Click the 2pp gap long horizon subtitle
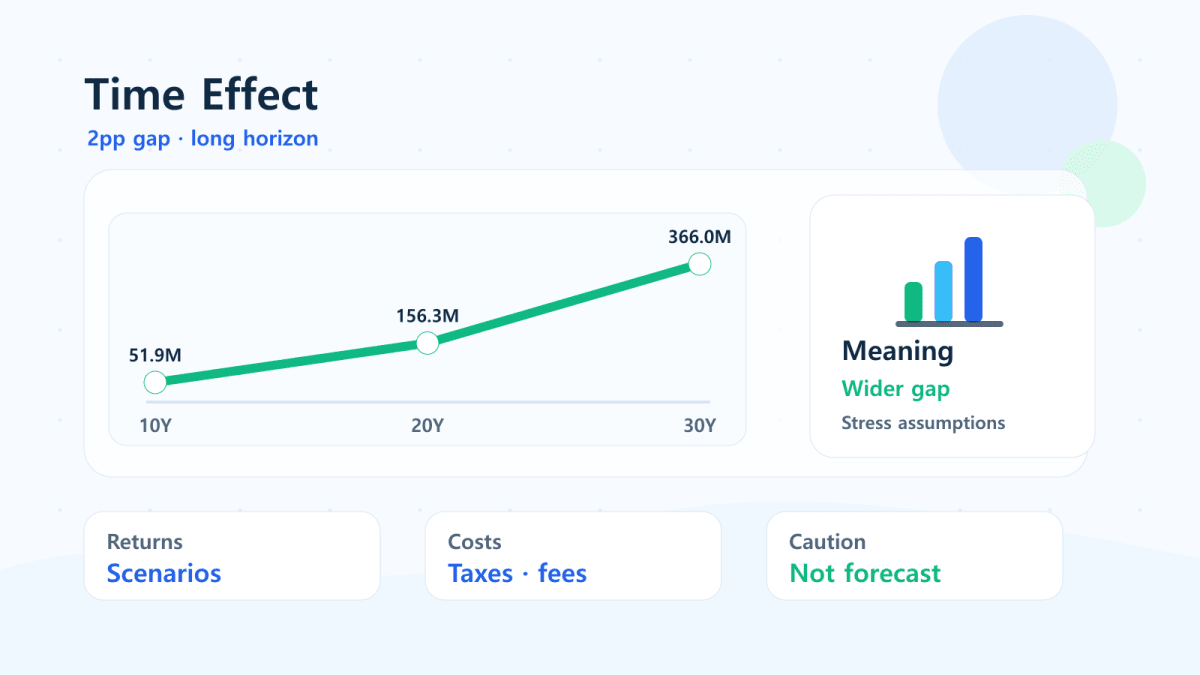1200x675 pixels. tap(203, 139)
